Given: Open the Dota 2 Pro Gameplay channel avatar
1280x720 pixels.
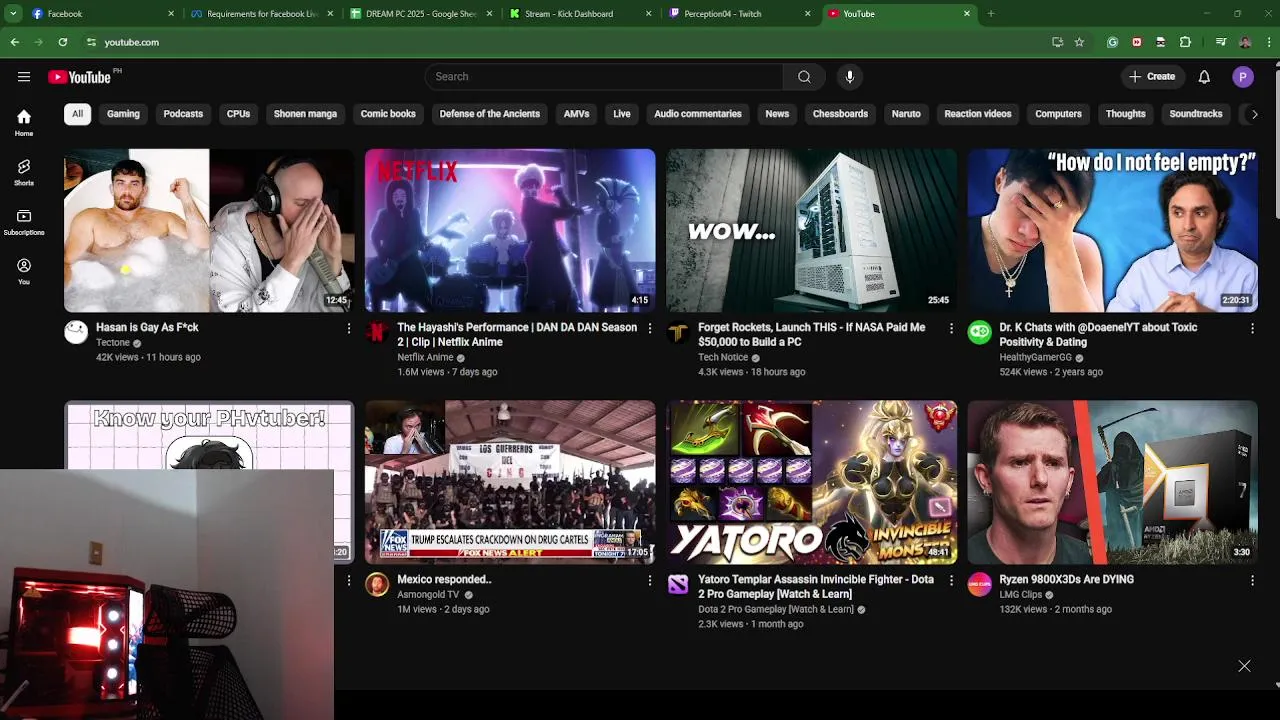Looking at the screenshot, I should click(x=678, y=585).
